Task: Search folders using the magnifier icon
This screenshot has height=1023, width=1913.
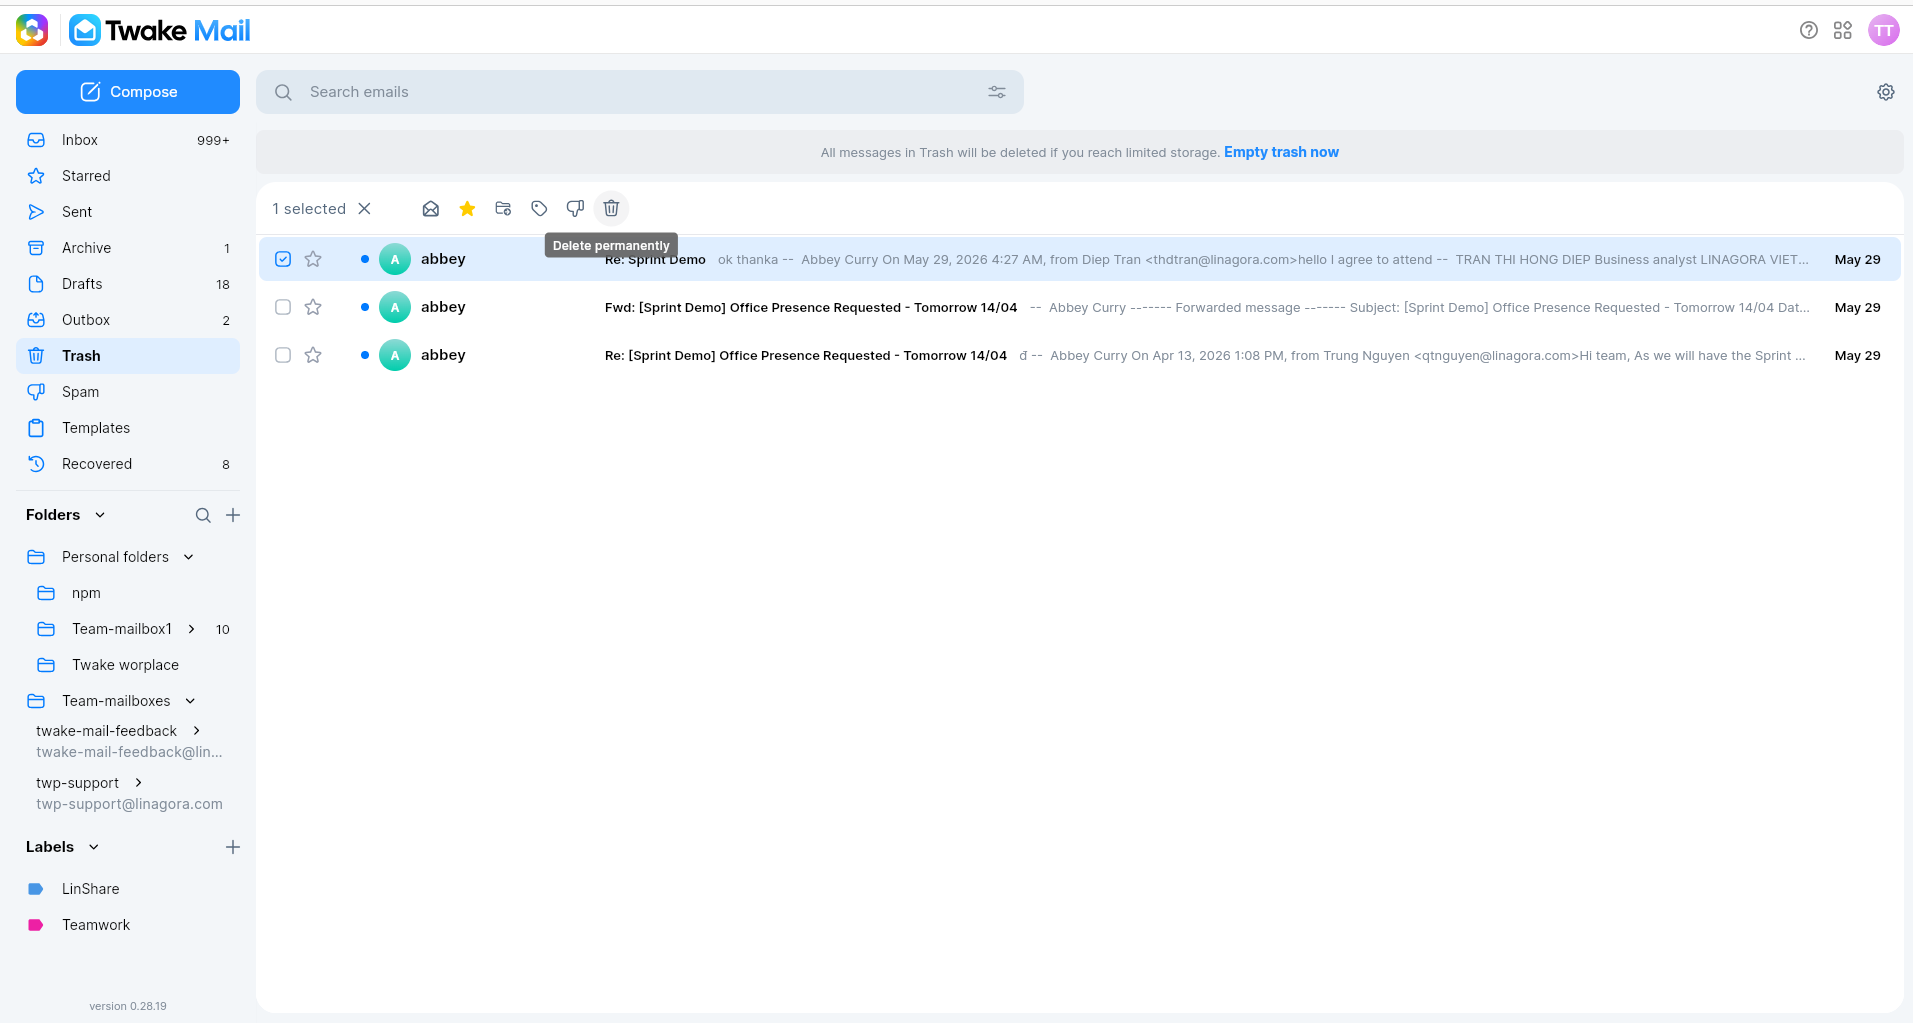Action: coord(203,515)
